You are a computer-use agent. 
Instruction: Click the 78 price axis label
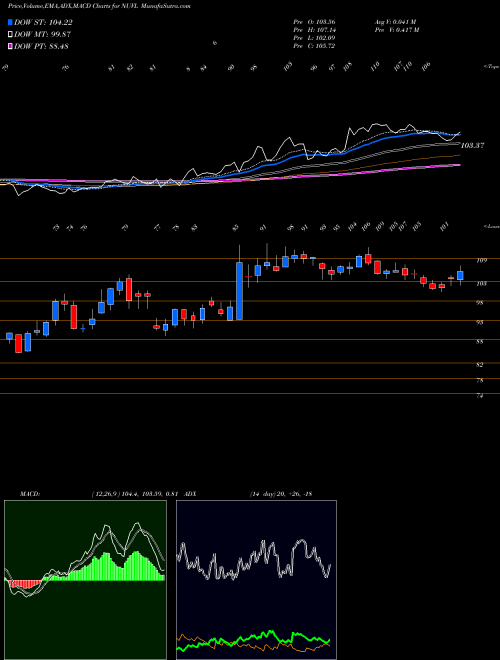click(x=480, y=381)
